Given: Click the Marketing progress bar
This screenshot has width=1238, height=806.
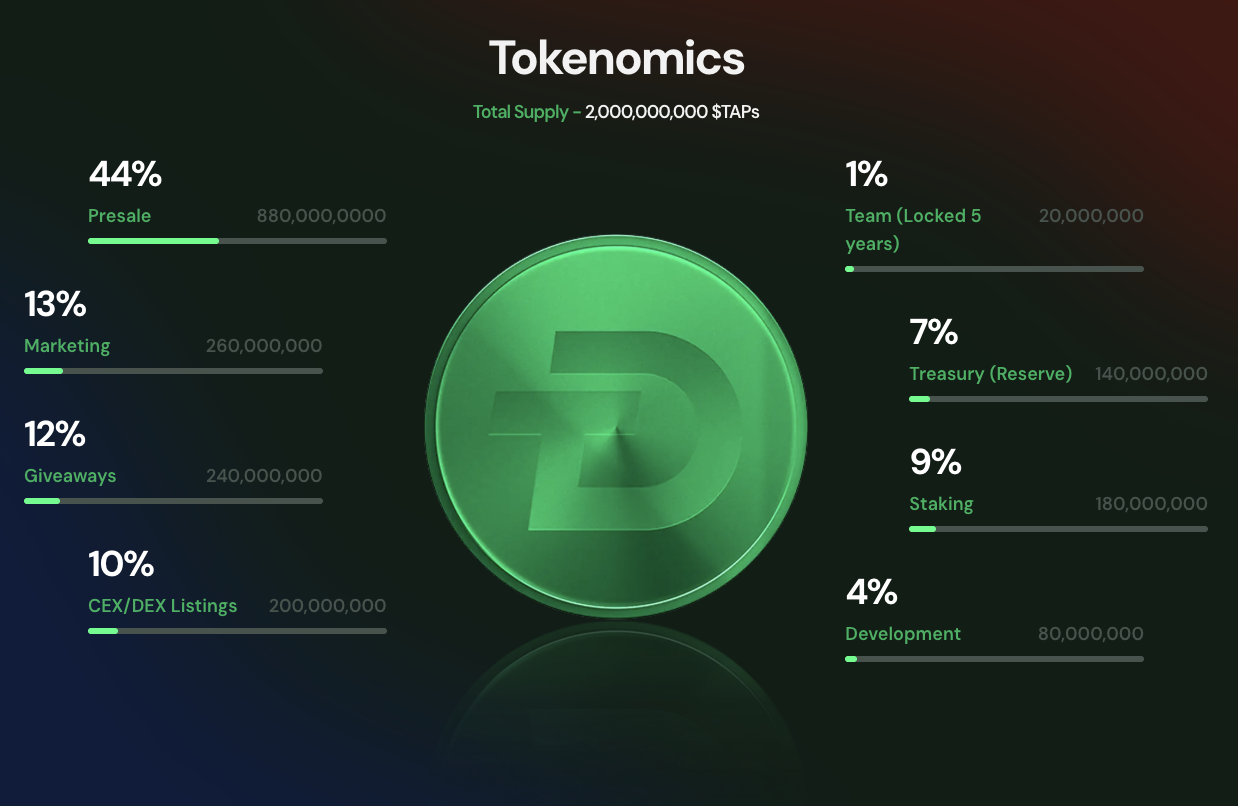Looking at the screenshot, I should pos(173,371).
